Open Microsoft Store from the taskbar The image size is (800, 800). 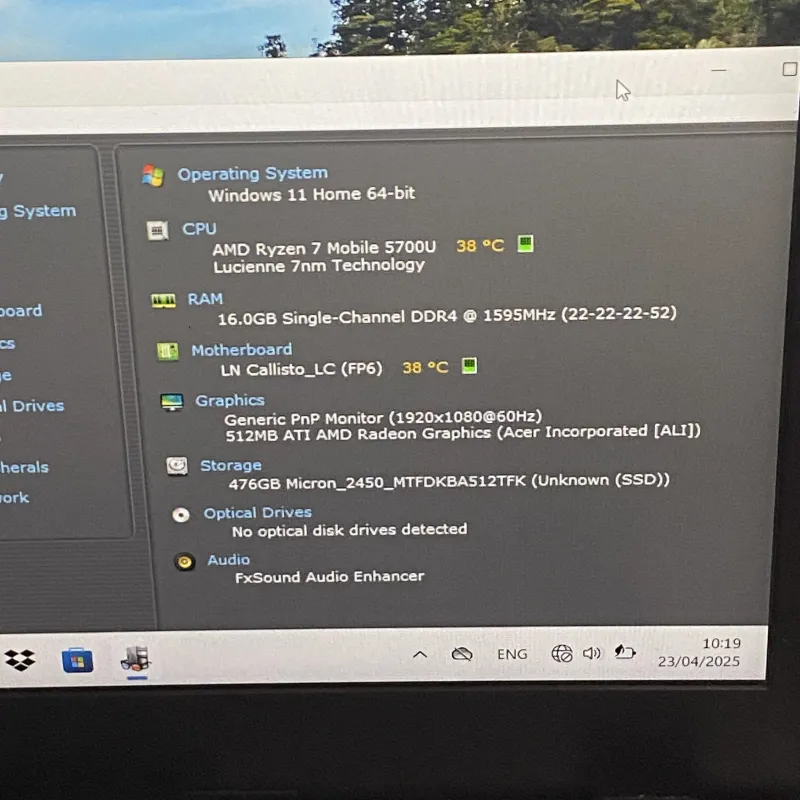click(78, 660)
